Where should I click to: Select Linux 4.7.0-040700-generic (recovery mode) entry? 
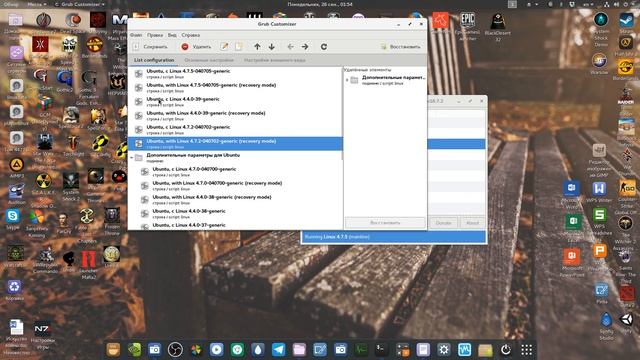(x=235, y=185)
